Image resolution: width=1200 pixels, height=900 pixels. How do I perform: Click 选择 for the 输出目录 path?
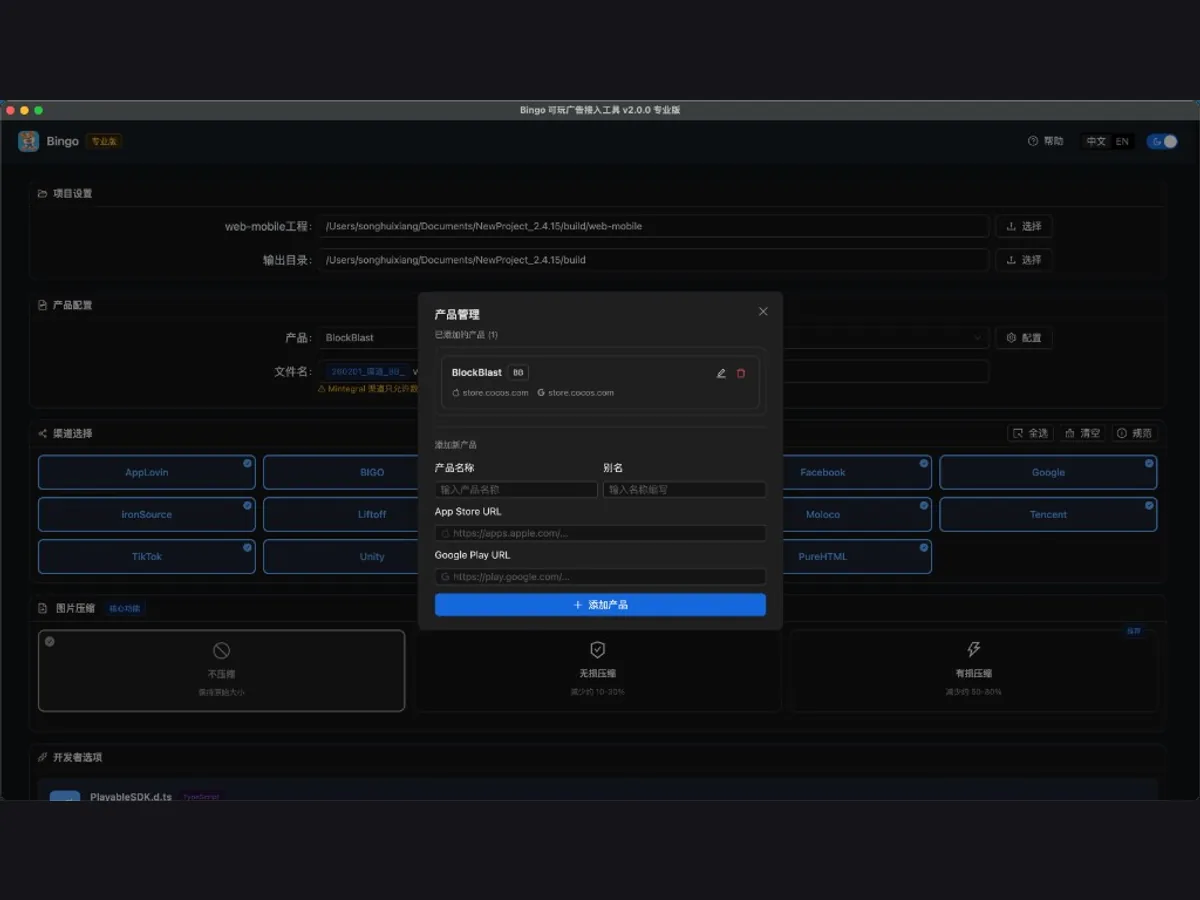click(x=1023, y=260)
